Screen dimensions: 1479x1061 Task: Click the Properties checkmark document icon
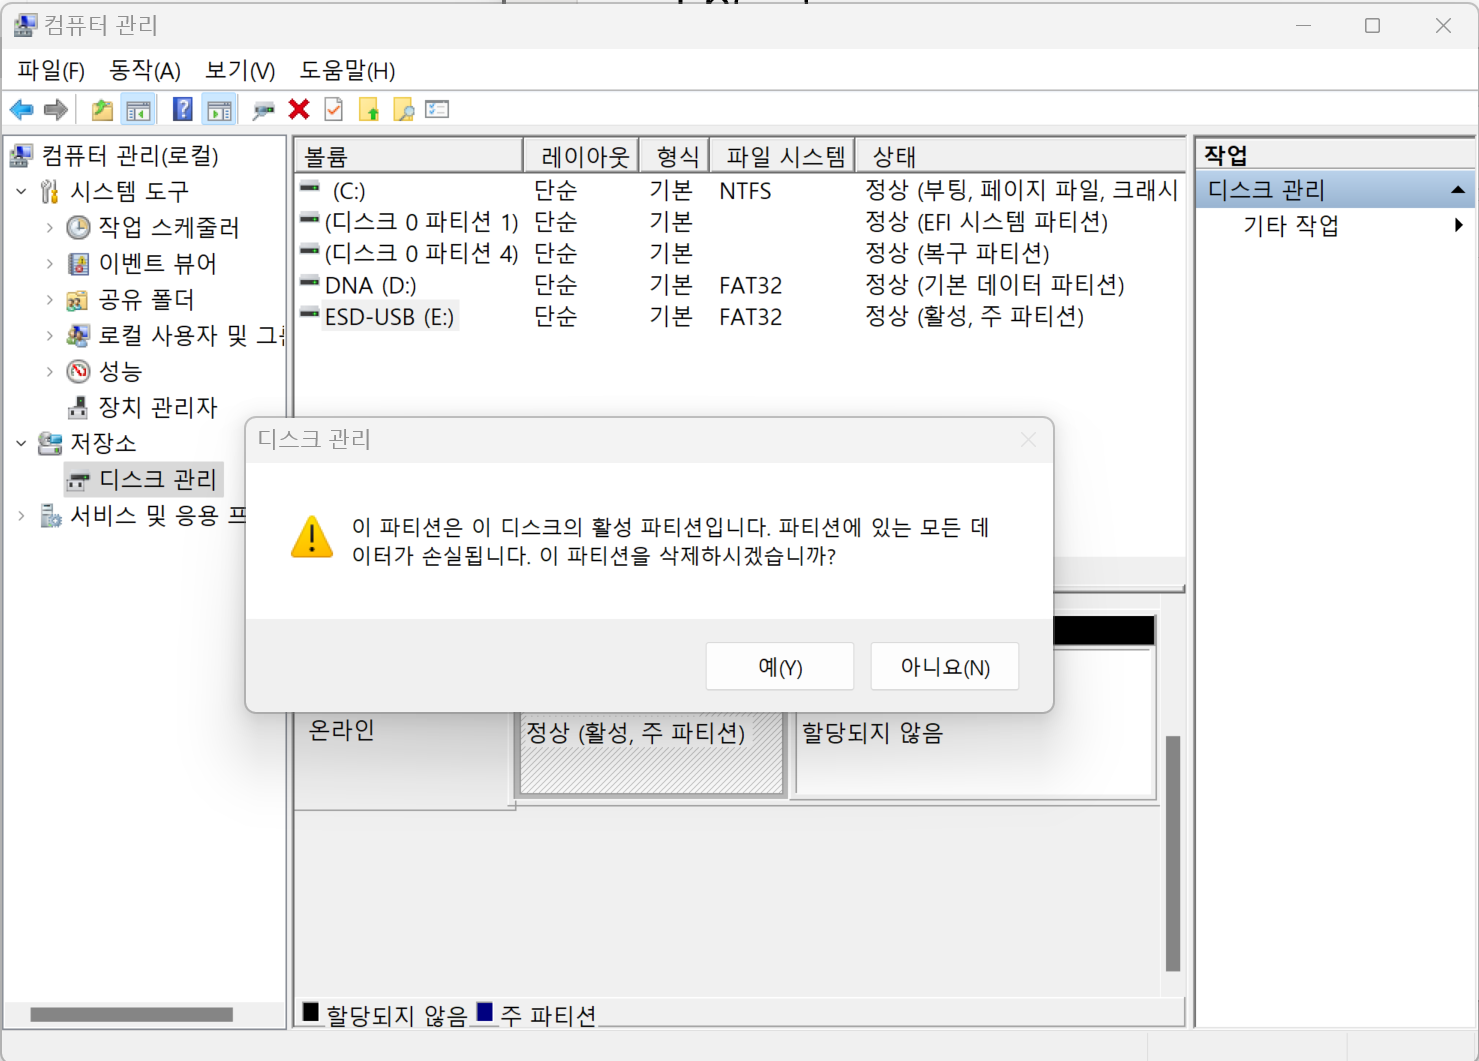coord(334,110)
